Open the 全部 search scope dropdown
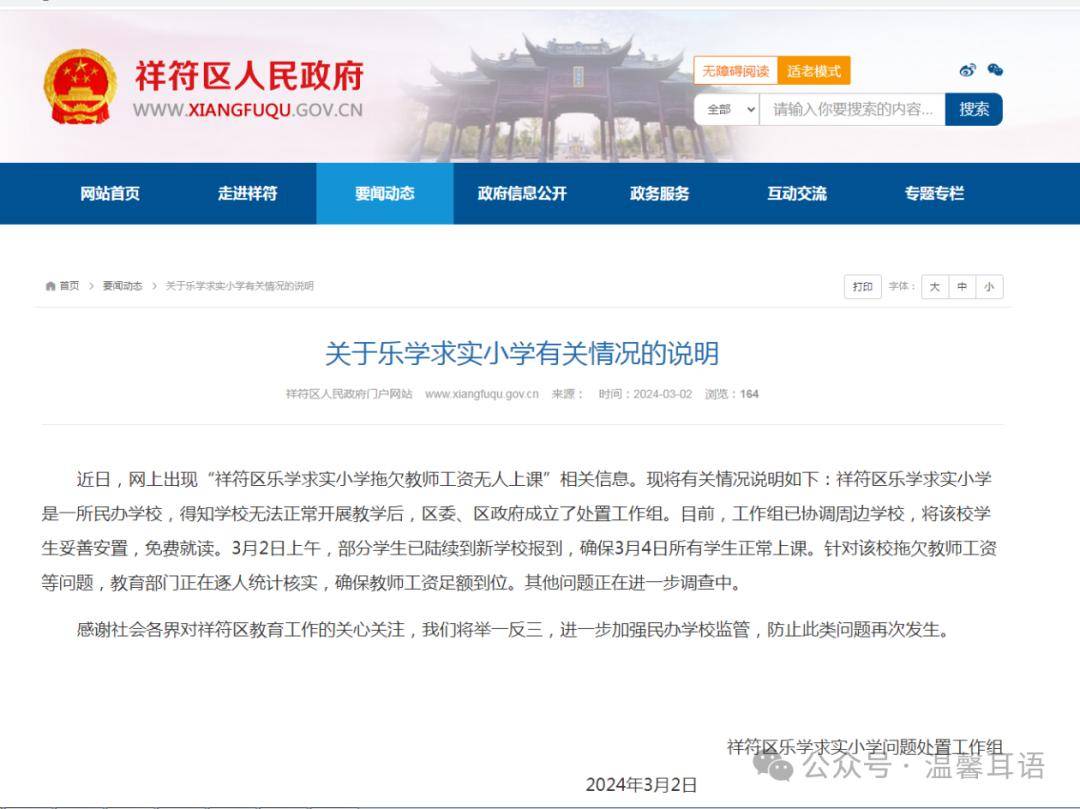The image size is (1080, 809). point(727,110)
